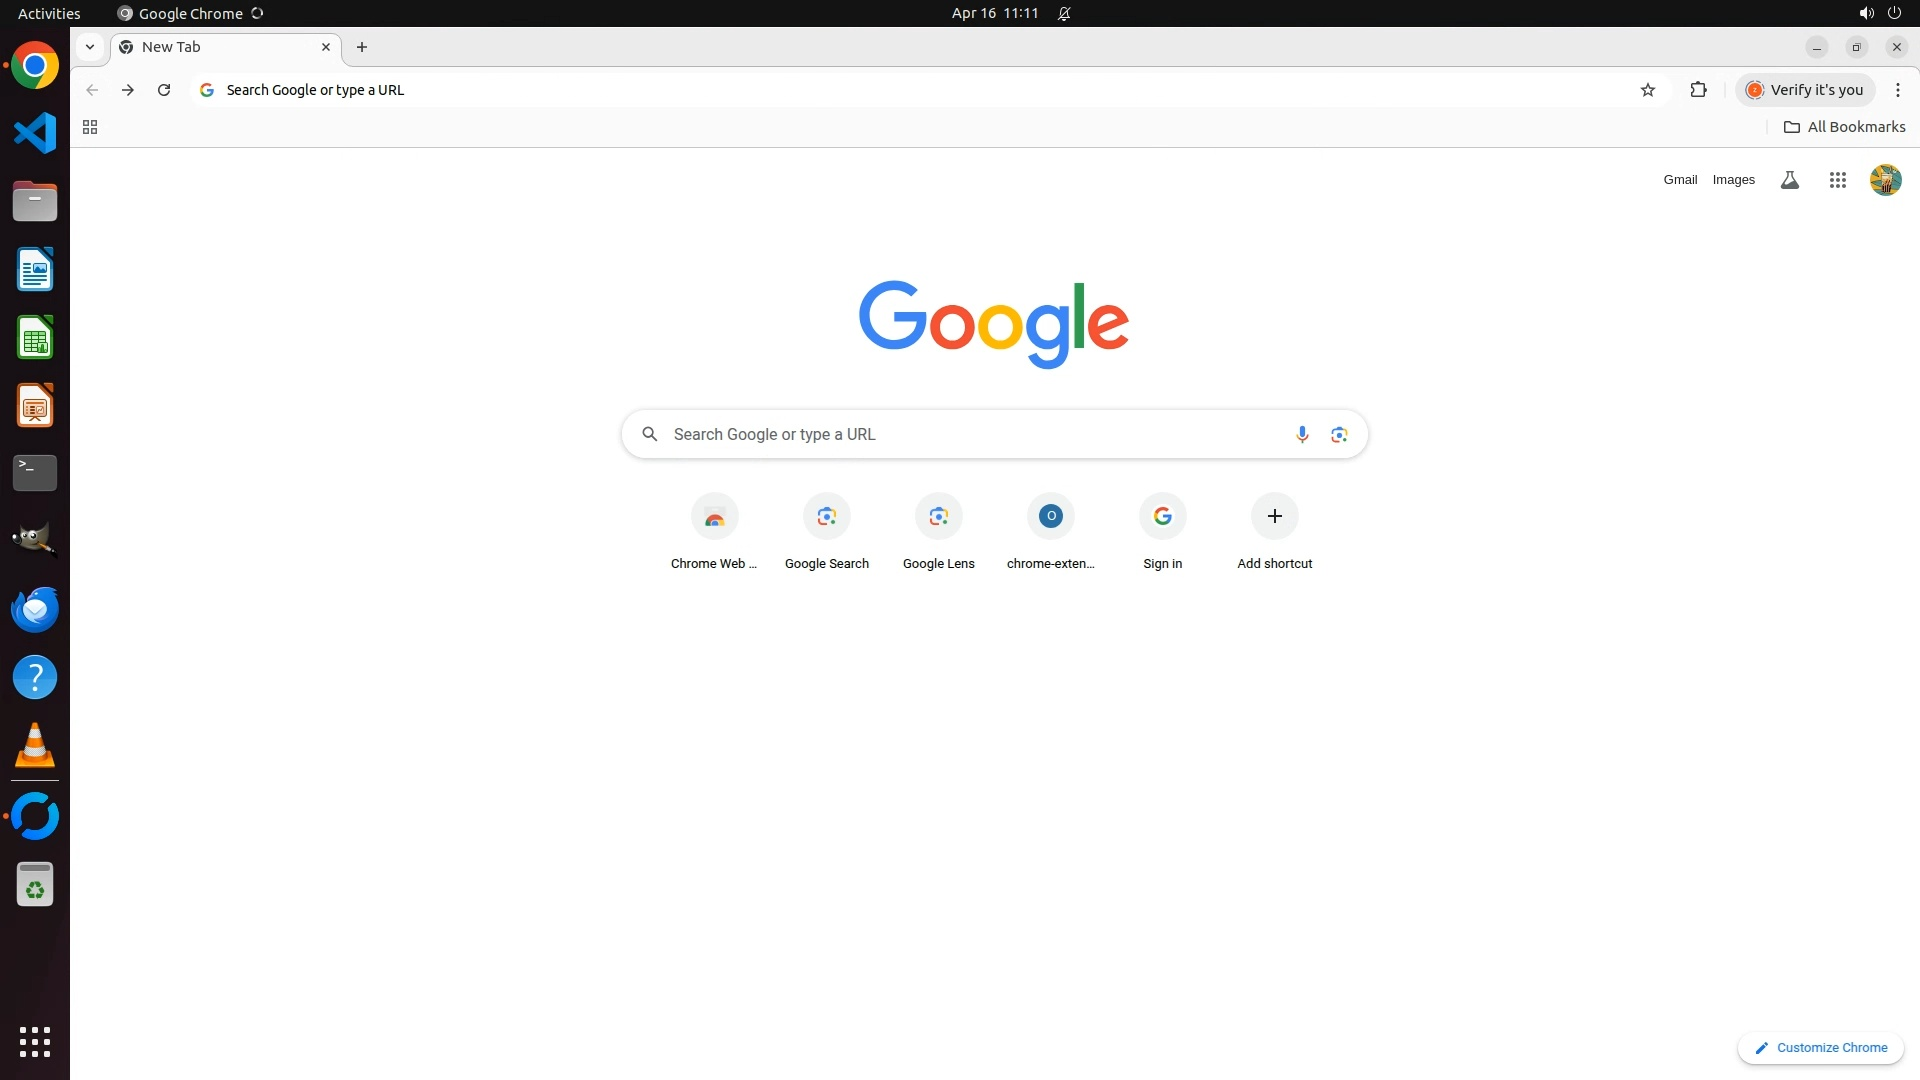Open Search Labs flask icon

click(x=1790, y=180)
